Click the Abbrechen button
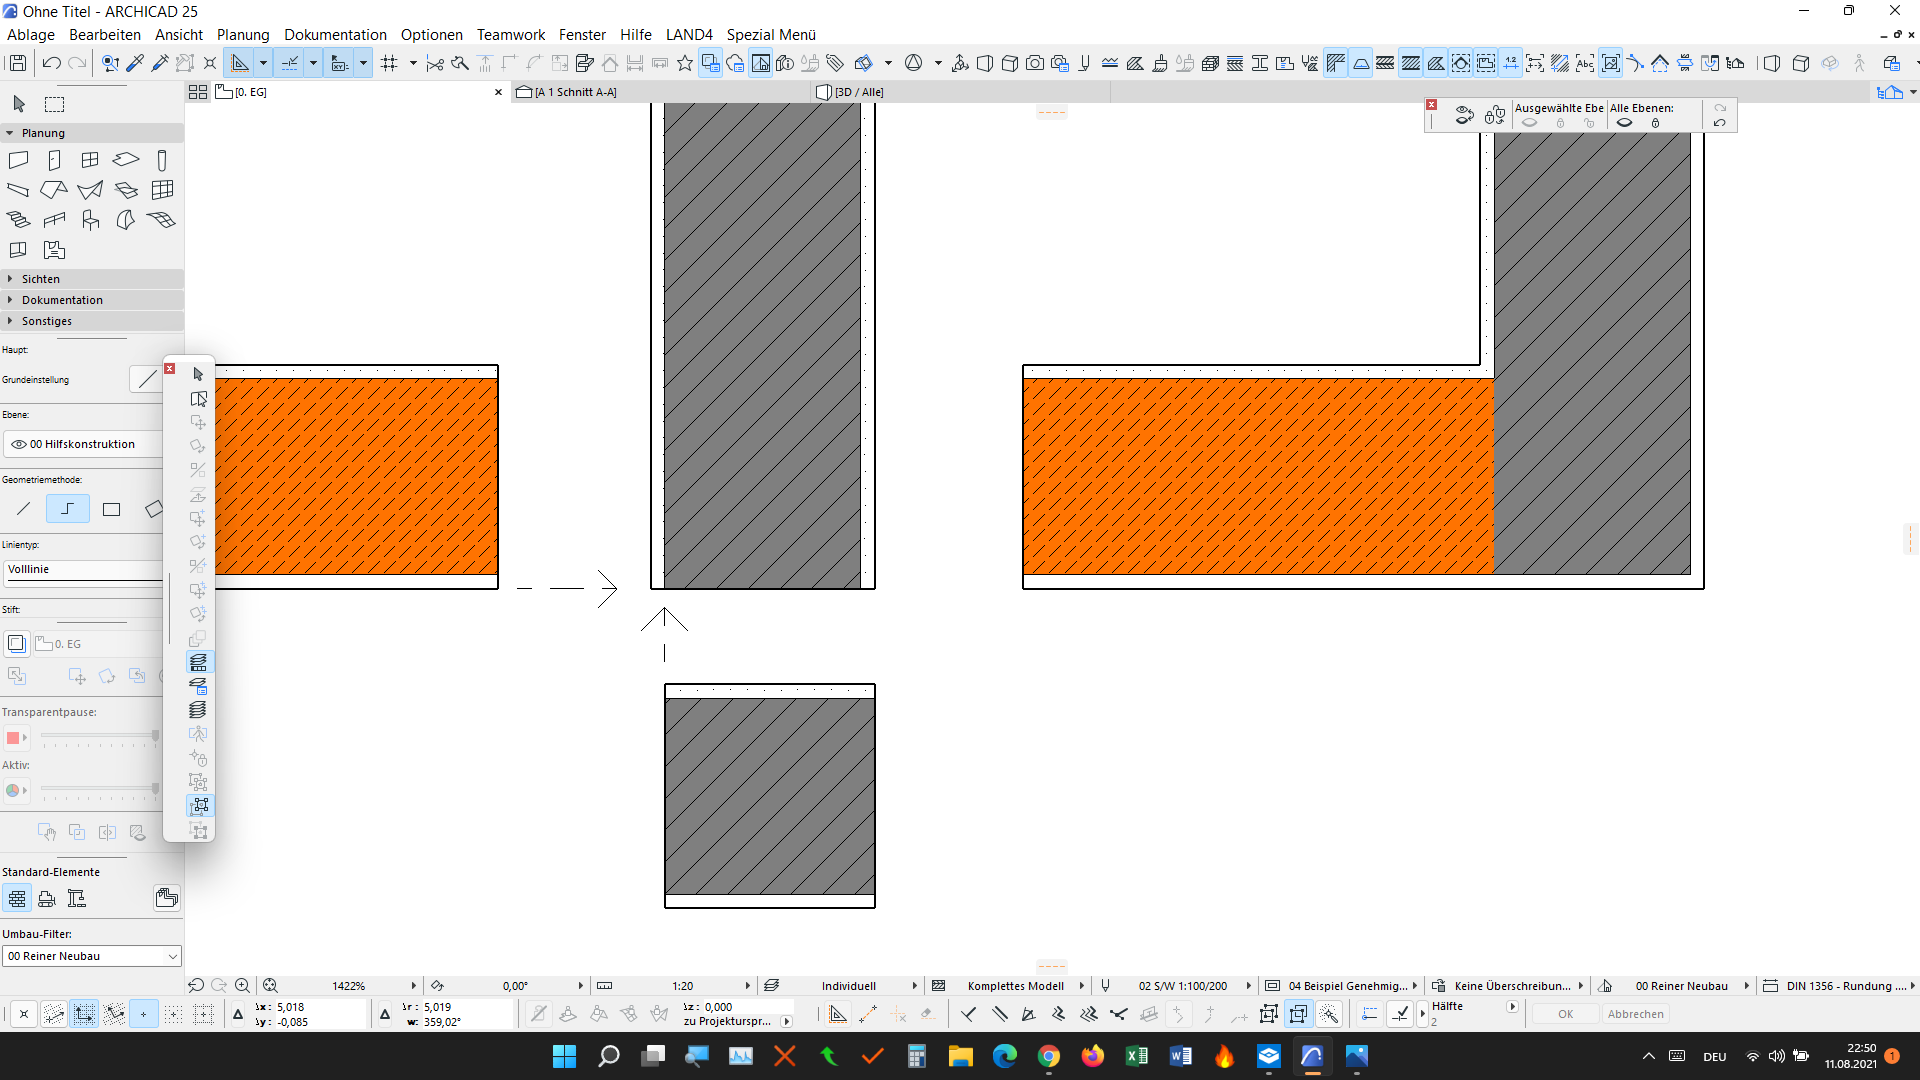Image resolution: width=1920 pixels, height=1080 pixels. click(1635, 1014)
